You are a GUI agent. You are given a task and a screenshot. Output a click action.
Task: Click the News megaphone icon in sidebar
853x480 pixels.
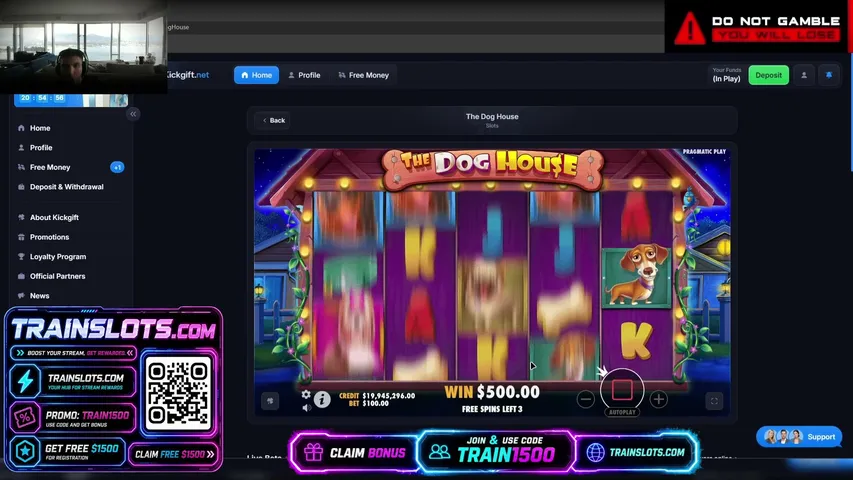tap(21, 296)
